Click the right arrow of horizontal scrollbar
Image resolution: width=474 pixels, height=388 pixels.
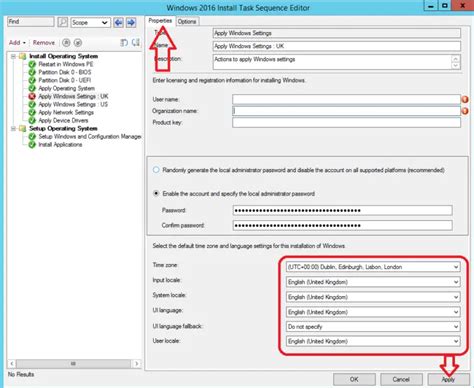[137, 364]
